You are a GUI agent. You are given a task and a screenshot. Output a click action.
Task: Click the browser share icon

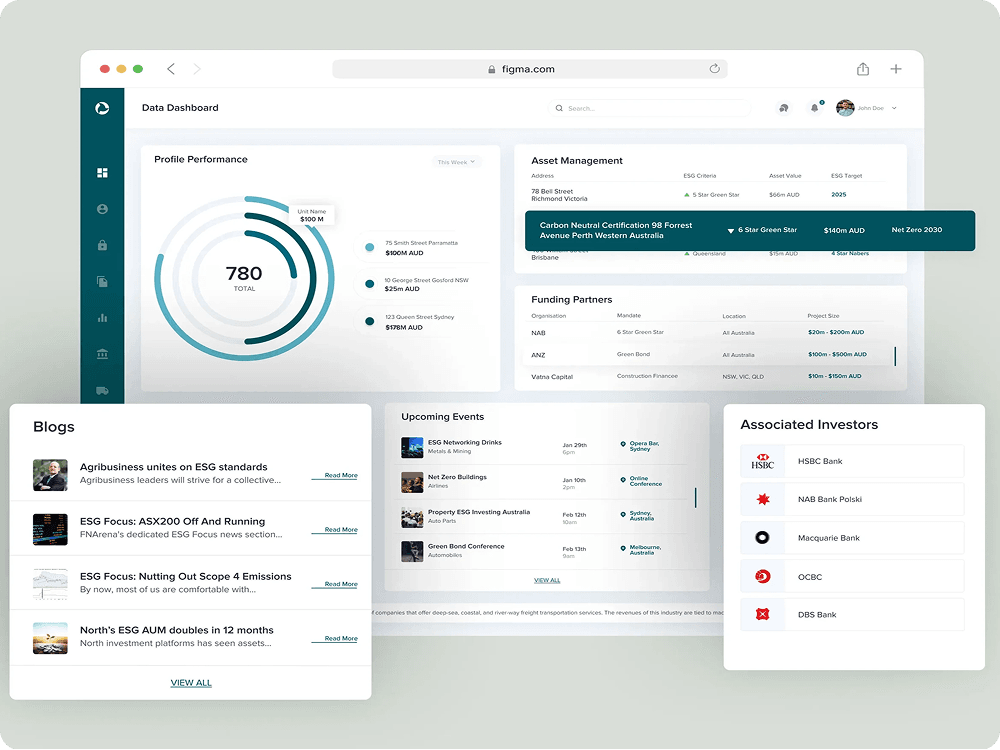coord(863,69)
